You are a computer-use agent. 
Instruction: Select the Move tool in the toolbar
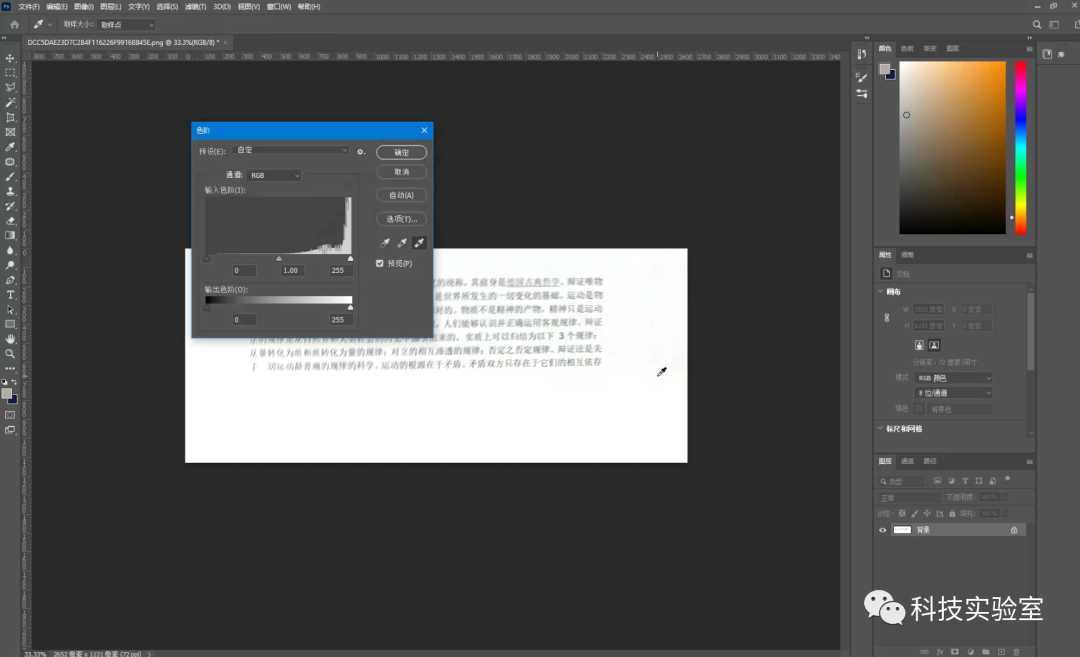(x=10, y=58)
